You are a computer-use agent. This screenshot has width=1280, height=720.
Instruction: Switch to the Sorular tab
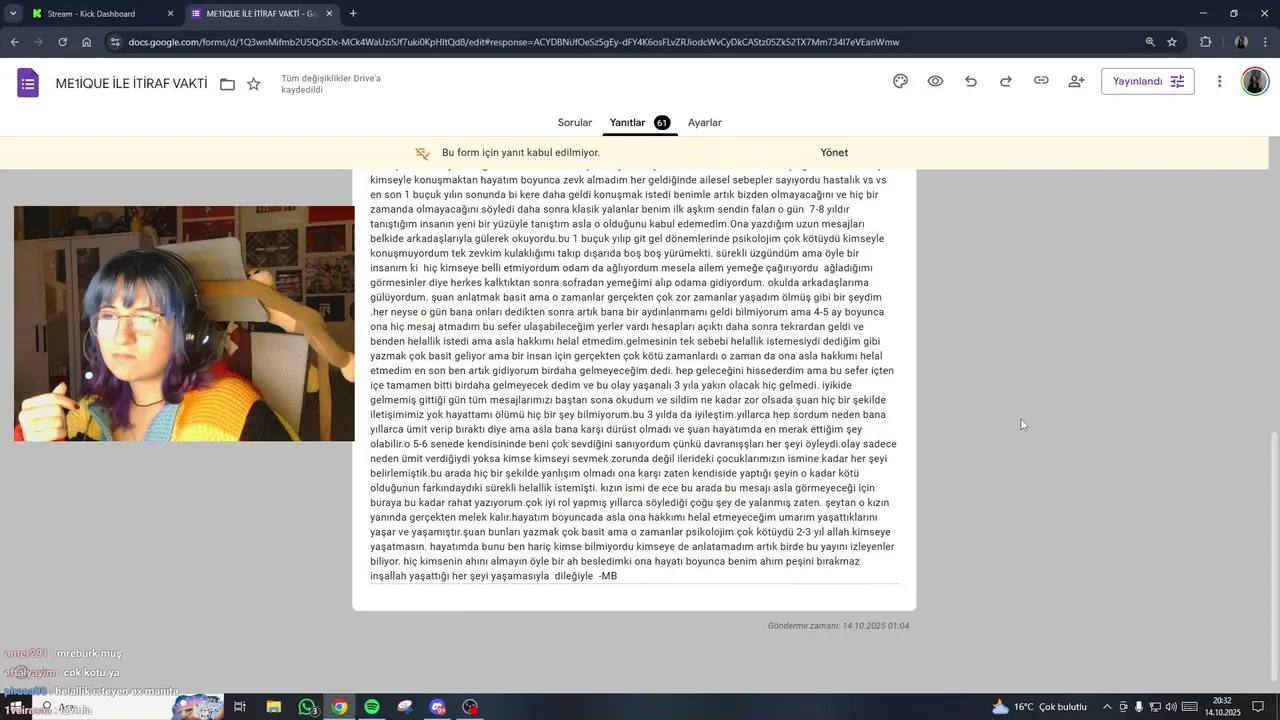(x=575, y=122)
